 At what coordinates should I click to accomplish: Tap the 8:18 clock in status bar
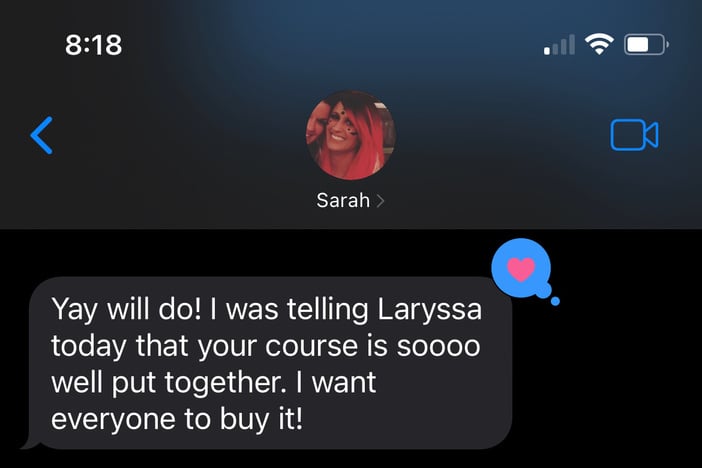pos(93,45)
